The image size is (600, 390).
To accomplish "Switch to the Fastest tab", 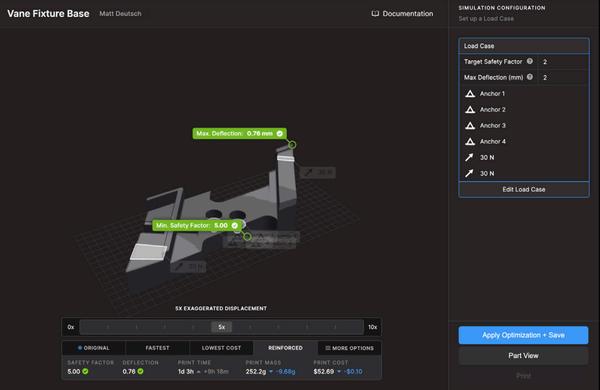I will pos(157,348).
